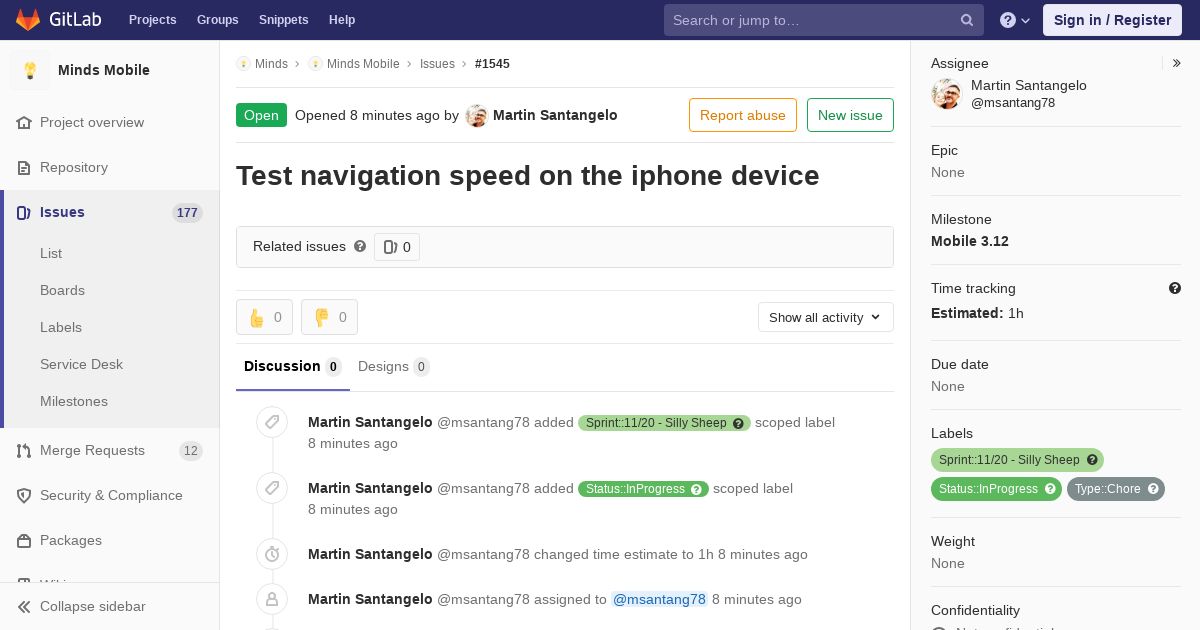Open Milestones in sidebar
Image resolution: width=1200 pixels, height=630 pixels.
[x=74, y=401]
